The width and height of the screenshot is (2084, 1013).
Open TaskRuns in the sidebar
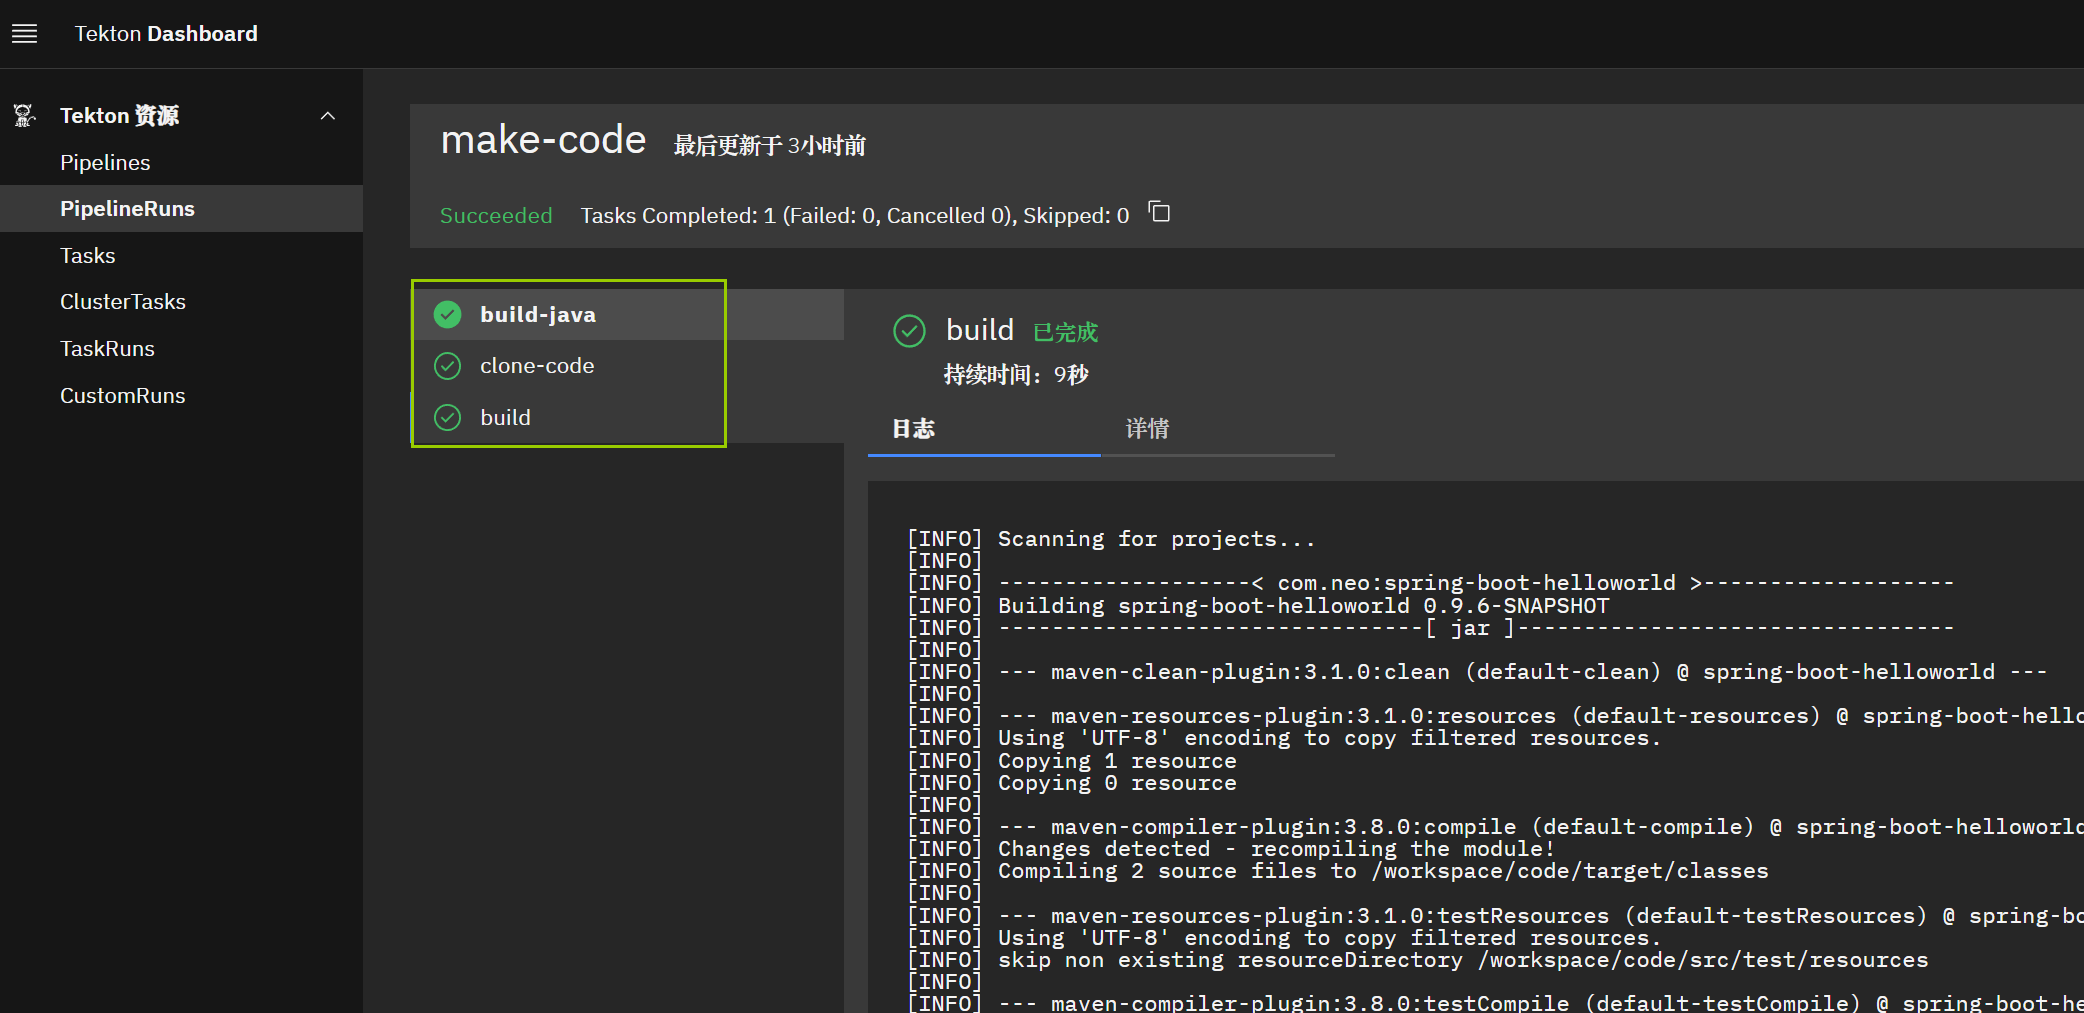pos(181,348)
